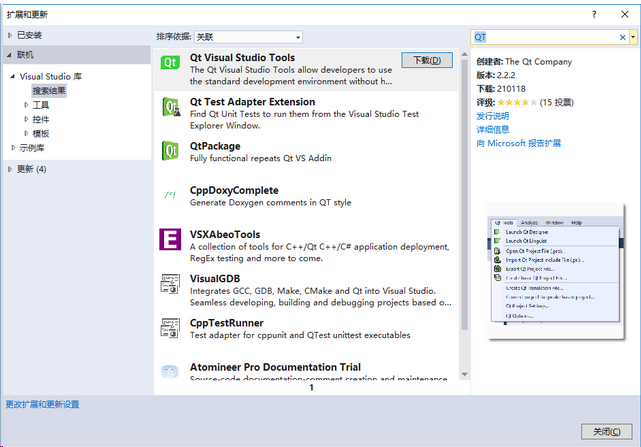Screen dimensions: 641x447
Task: Click 'Generate Doxygen comments in QT style' description
Action: [x=270, y=202]
